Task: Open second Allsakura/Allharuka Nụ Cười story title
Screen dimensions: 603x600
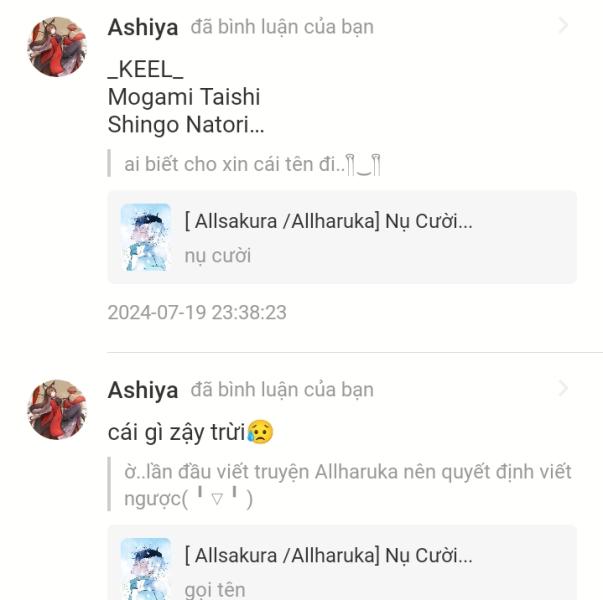Action: click(x=328, y=555)
